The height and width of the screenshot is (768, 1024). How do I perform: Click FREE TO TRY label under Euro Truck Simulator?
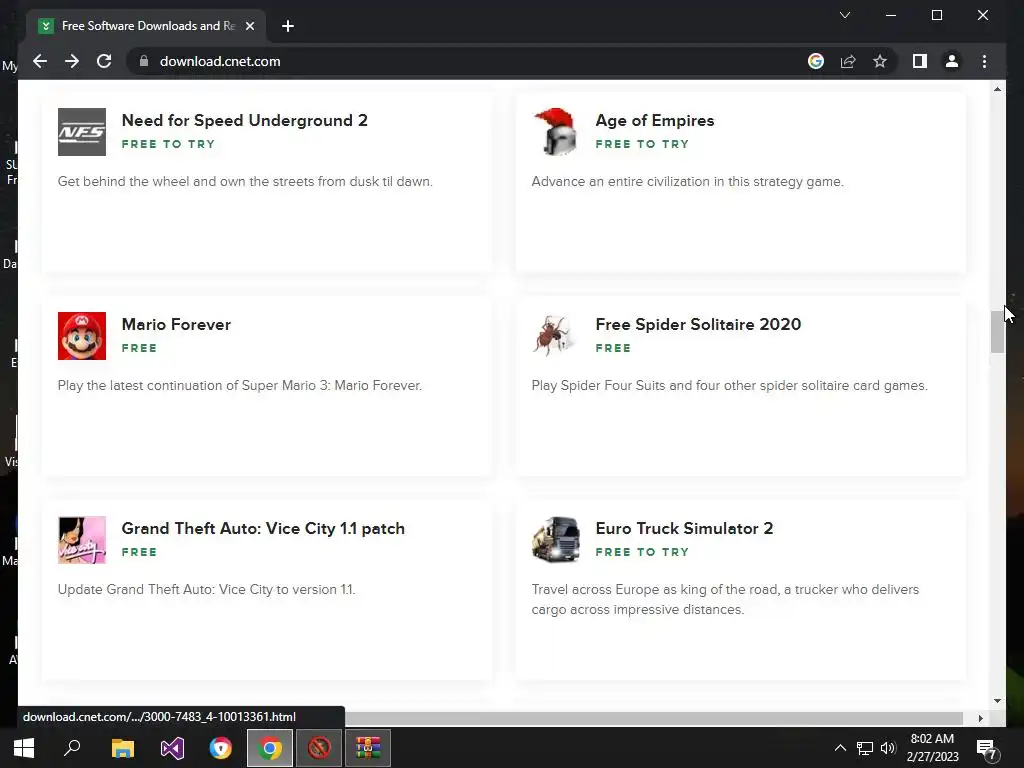click(642, 552)
